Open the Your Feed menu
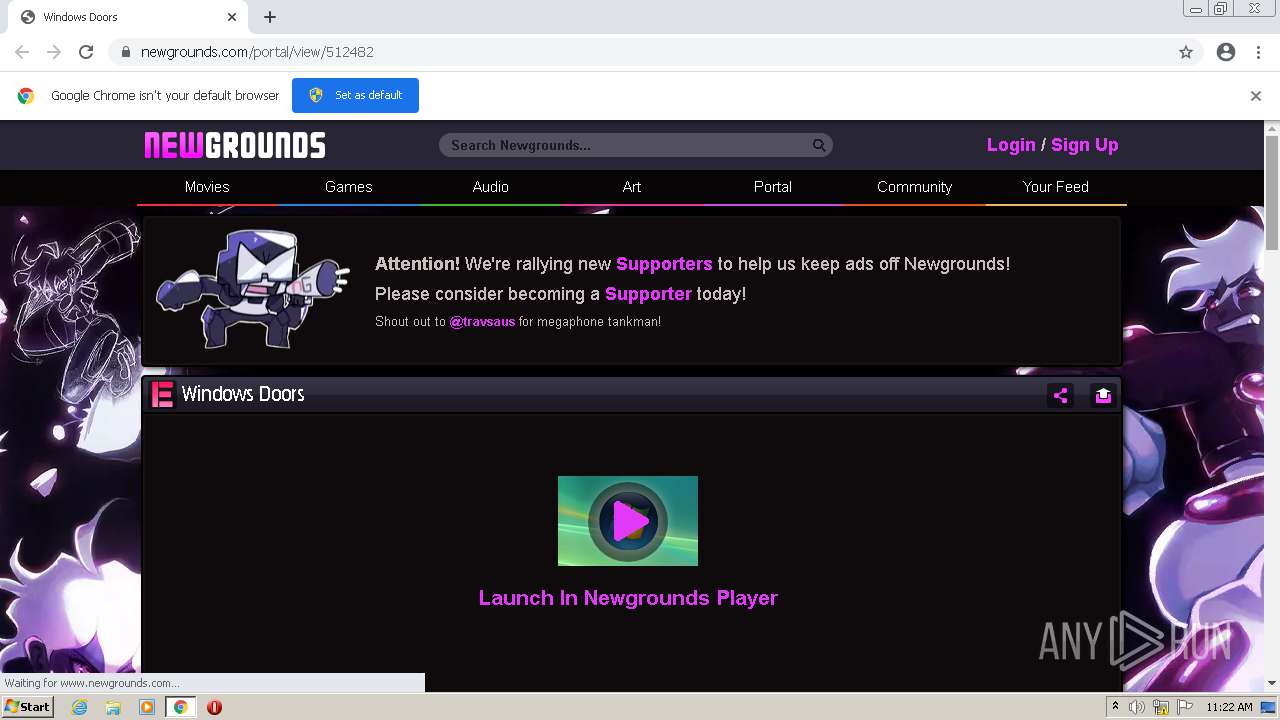Screen dimensions: 1280x720 [1056, 187]
